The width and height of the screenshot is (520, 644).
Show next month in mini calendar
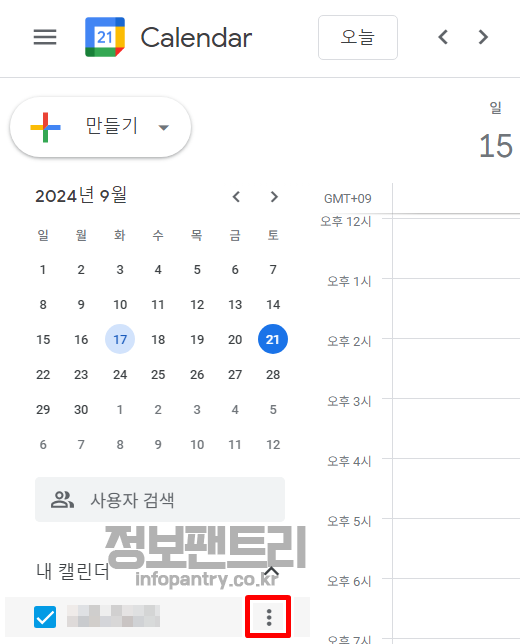point(274,197)
